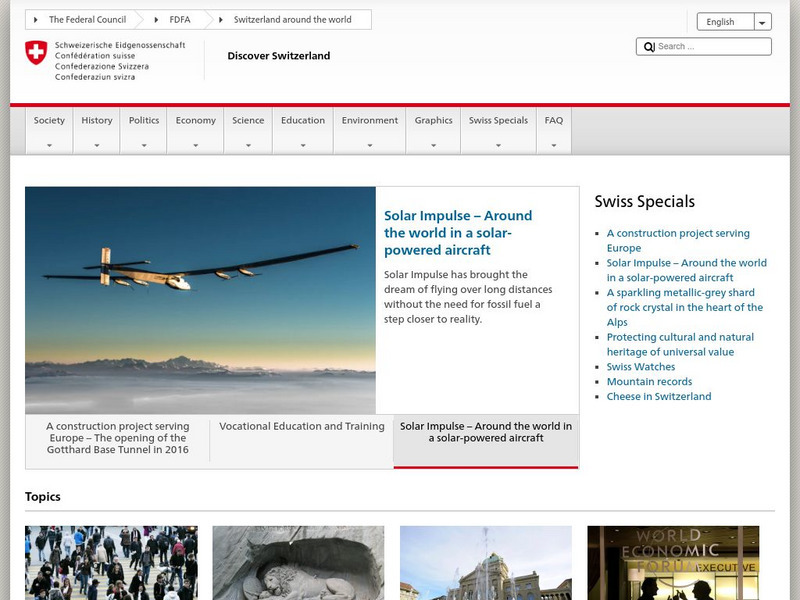
Task: Open the English language dropdown arrow
Action: pos(762,22)
